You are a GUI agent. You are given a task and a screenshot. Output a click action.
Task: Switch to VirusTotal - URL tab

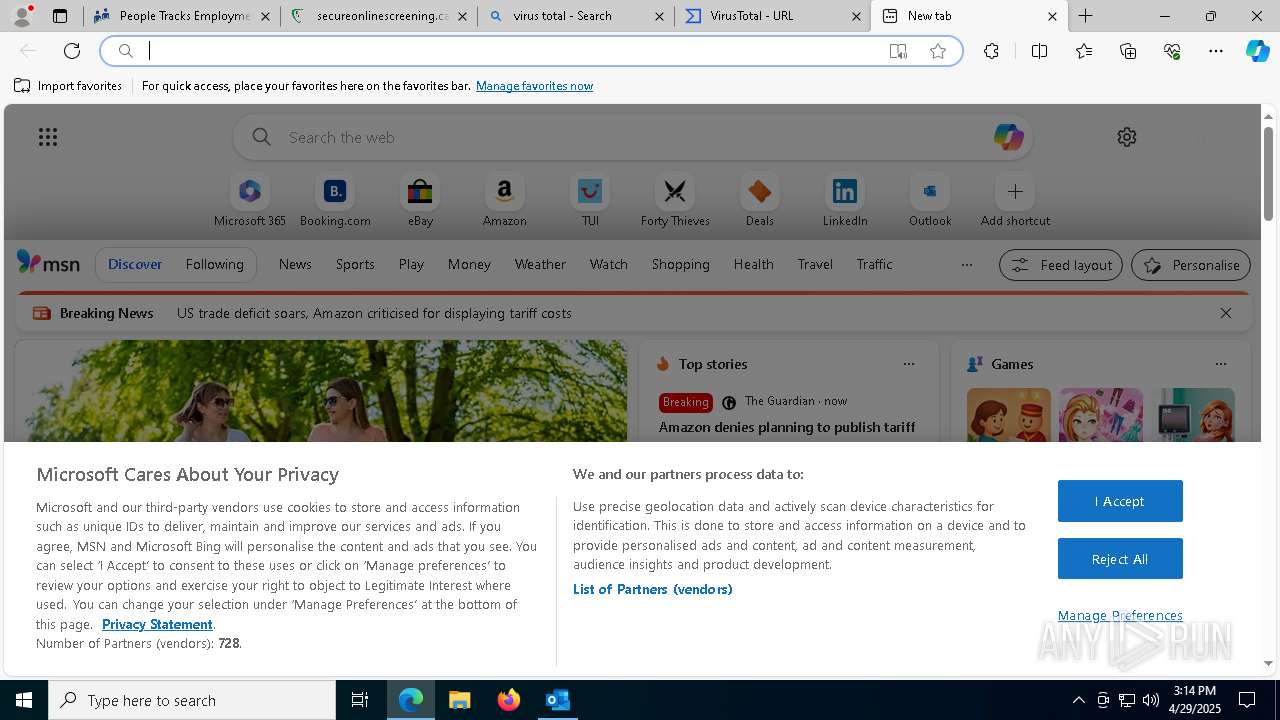pyautogui.click(x=773, y=16)
